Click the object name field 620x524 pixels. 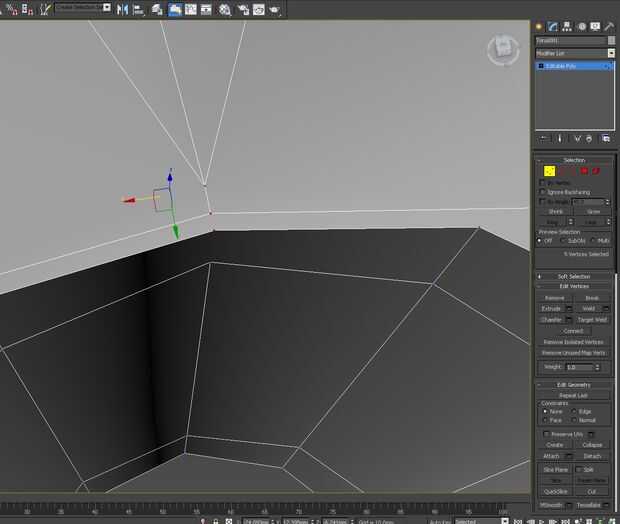[571, 40]
